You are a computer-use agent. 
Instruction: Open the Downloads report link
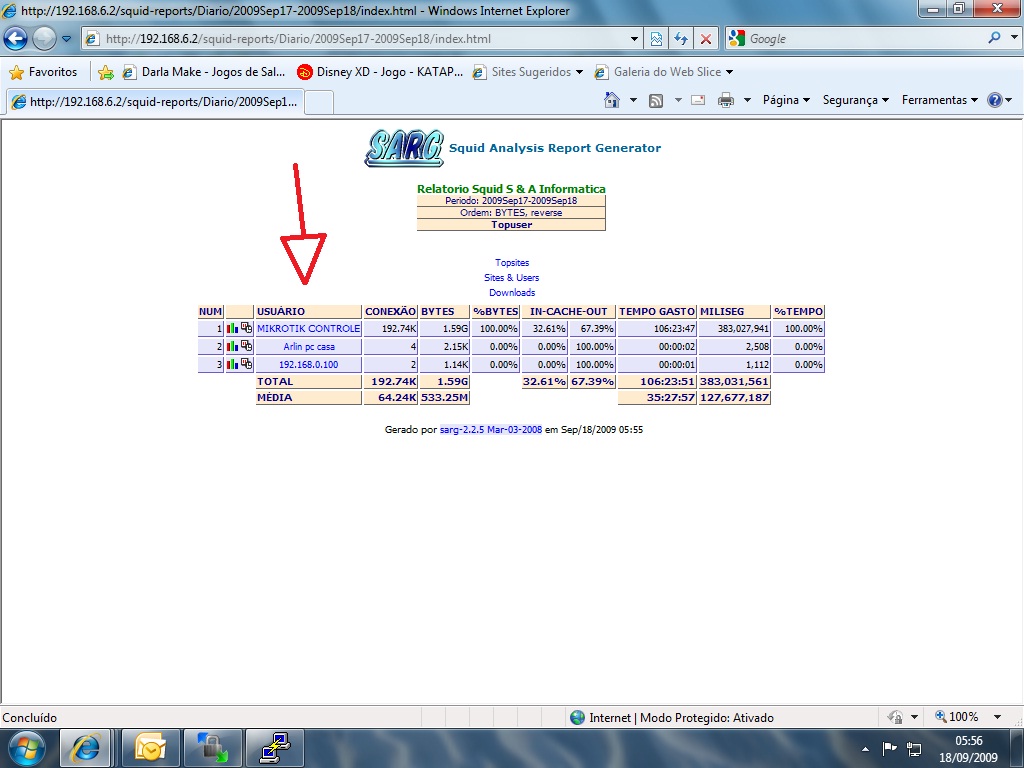click(x=512, y=293)
